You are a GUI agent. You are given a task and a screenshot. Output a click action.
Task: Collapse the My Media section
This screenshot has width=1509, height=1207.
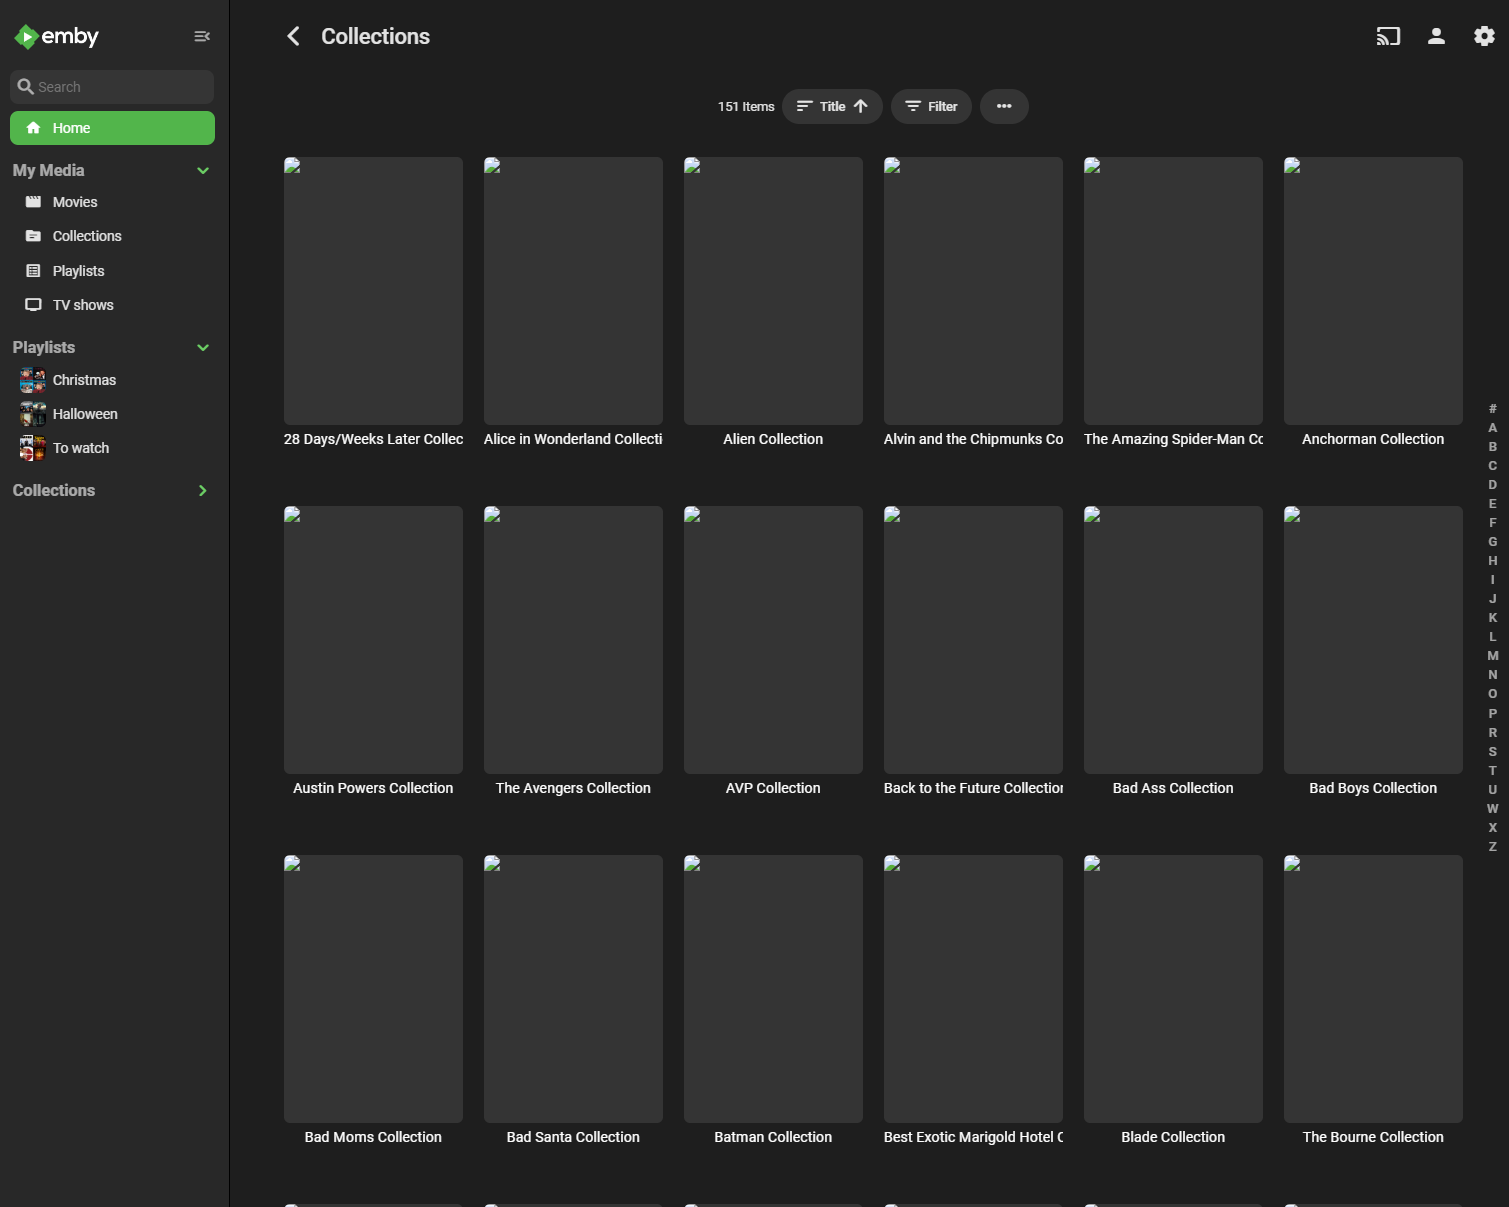[203, 171]
